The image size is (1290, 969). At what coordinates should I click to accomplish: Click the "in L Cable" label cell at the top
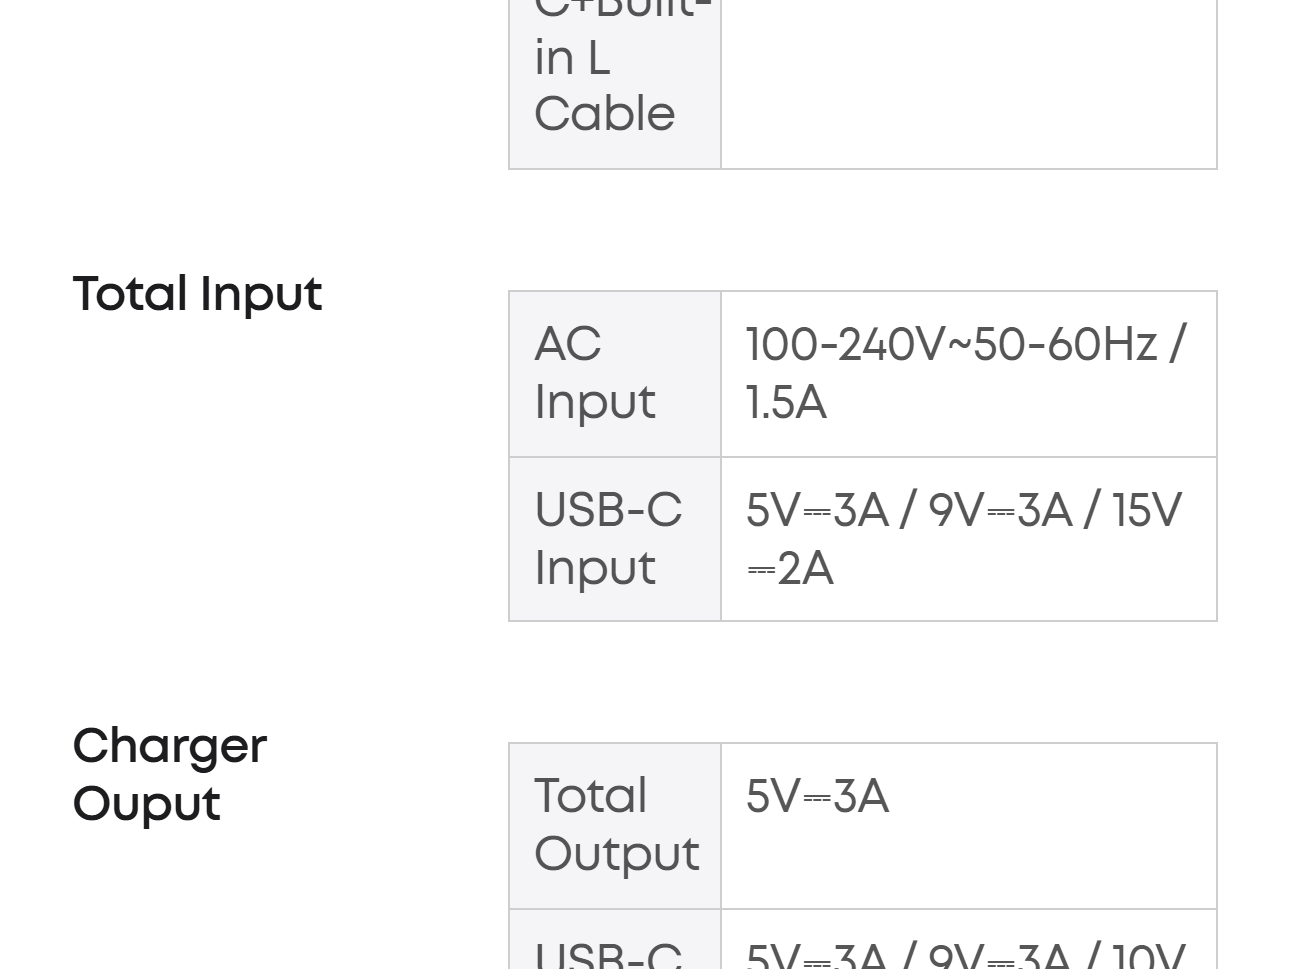pyautogui.click(x=614, y=85)
